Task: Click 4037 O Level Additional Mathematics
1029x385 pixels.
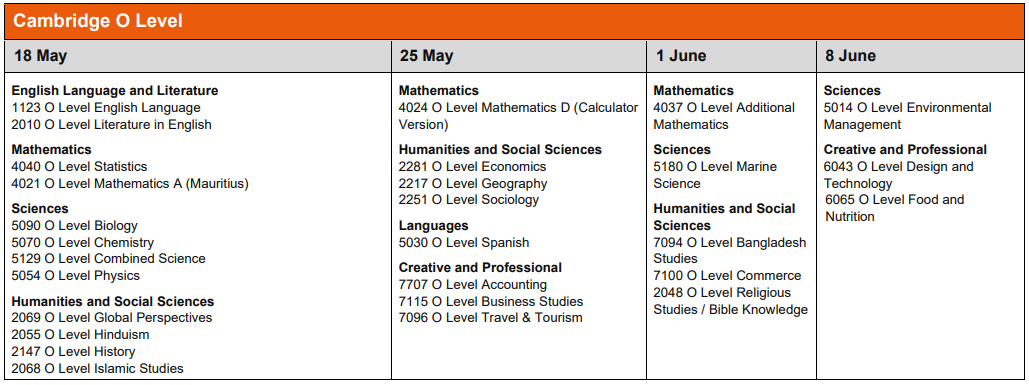Action: click(x=724, y=116)
